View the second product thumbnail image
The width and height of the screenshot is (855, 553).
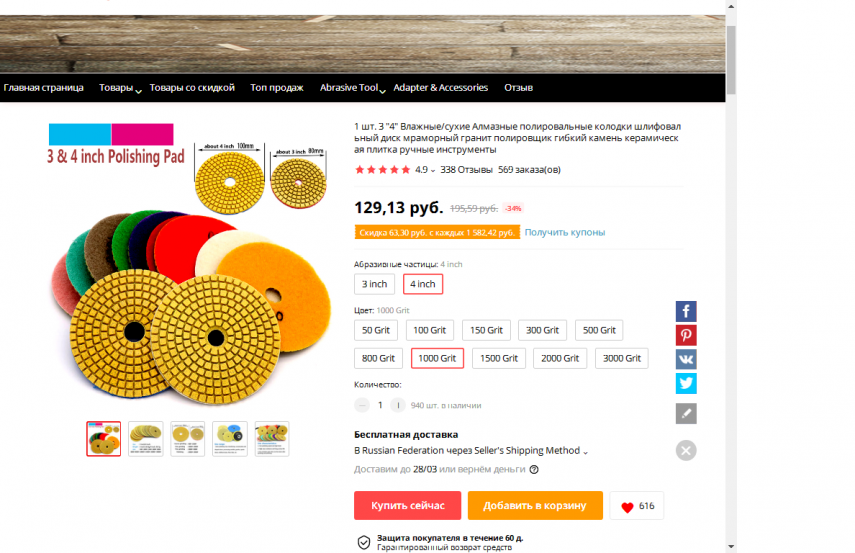(146, 438)
